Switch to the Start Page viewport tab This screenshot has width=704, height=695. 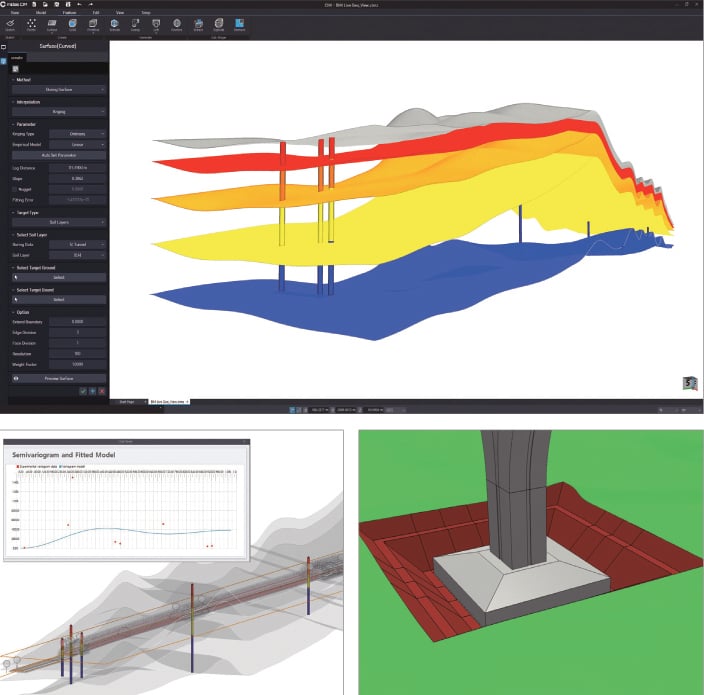(128, 402)
